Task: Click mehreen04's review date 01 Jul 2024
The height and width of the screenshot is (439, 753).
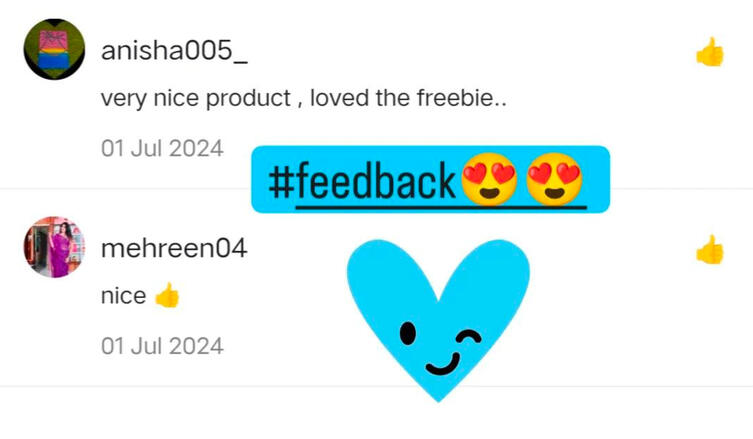Action: (162, 346)
